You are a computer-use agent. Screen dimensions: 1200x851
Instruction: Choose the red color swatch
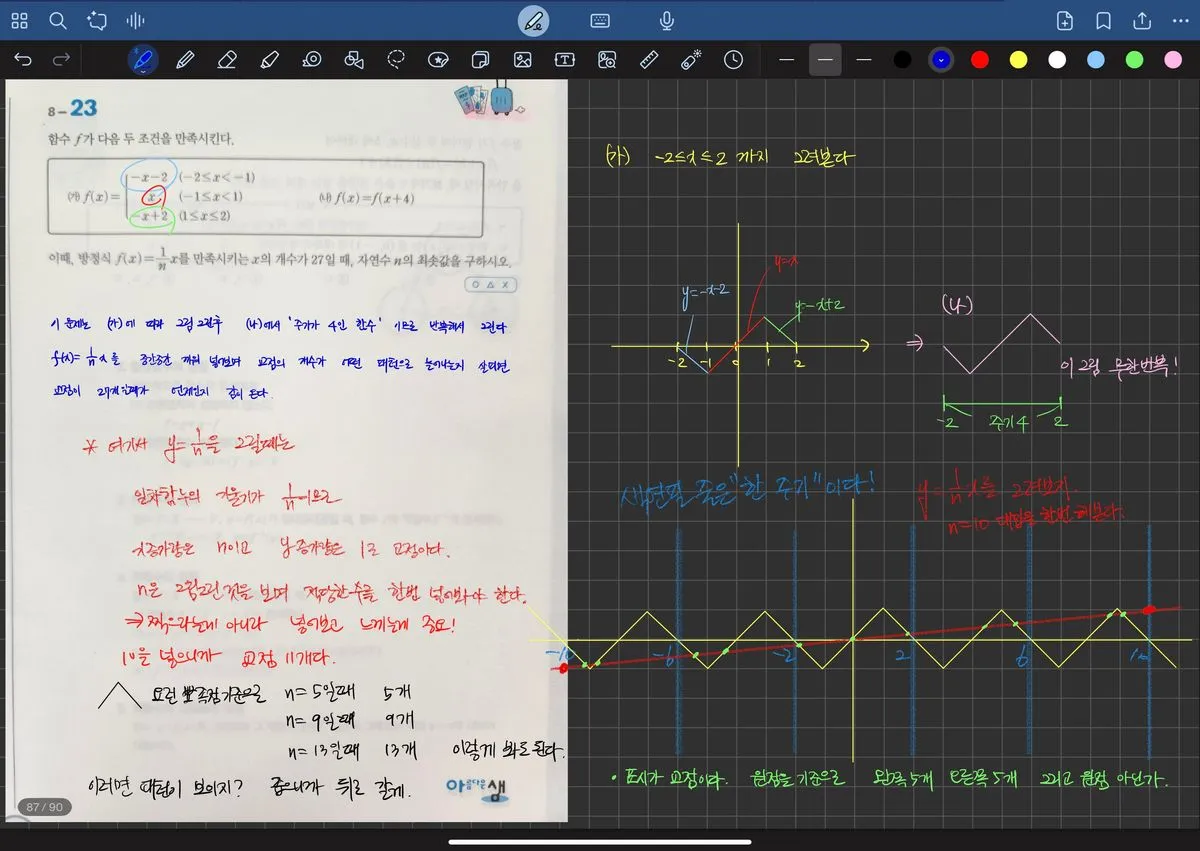[980, 60]
